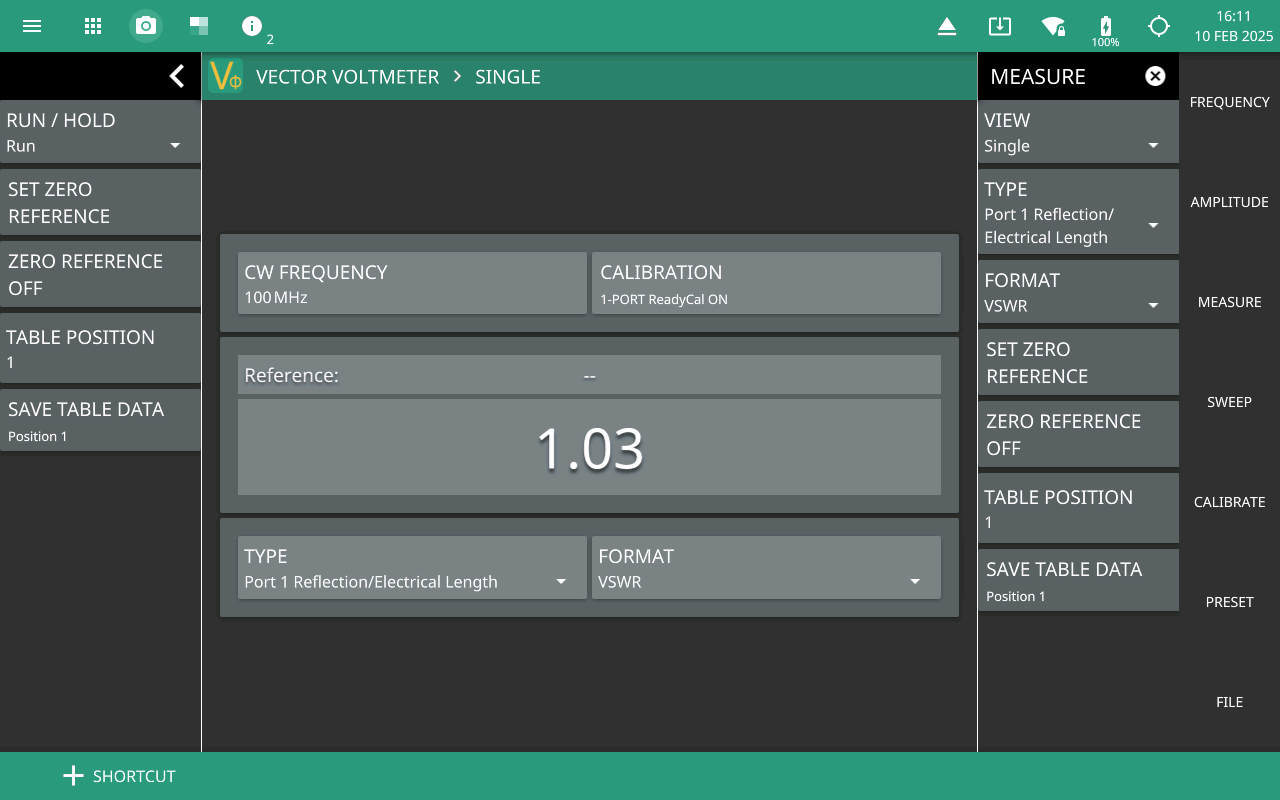This screenshot has height=800, width=1280.
Task: Click SAVE TABLE DATA in MEASURE panel
Action: pyautogui.click(x=1078, y=581)
